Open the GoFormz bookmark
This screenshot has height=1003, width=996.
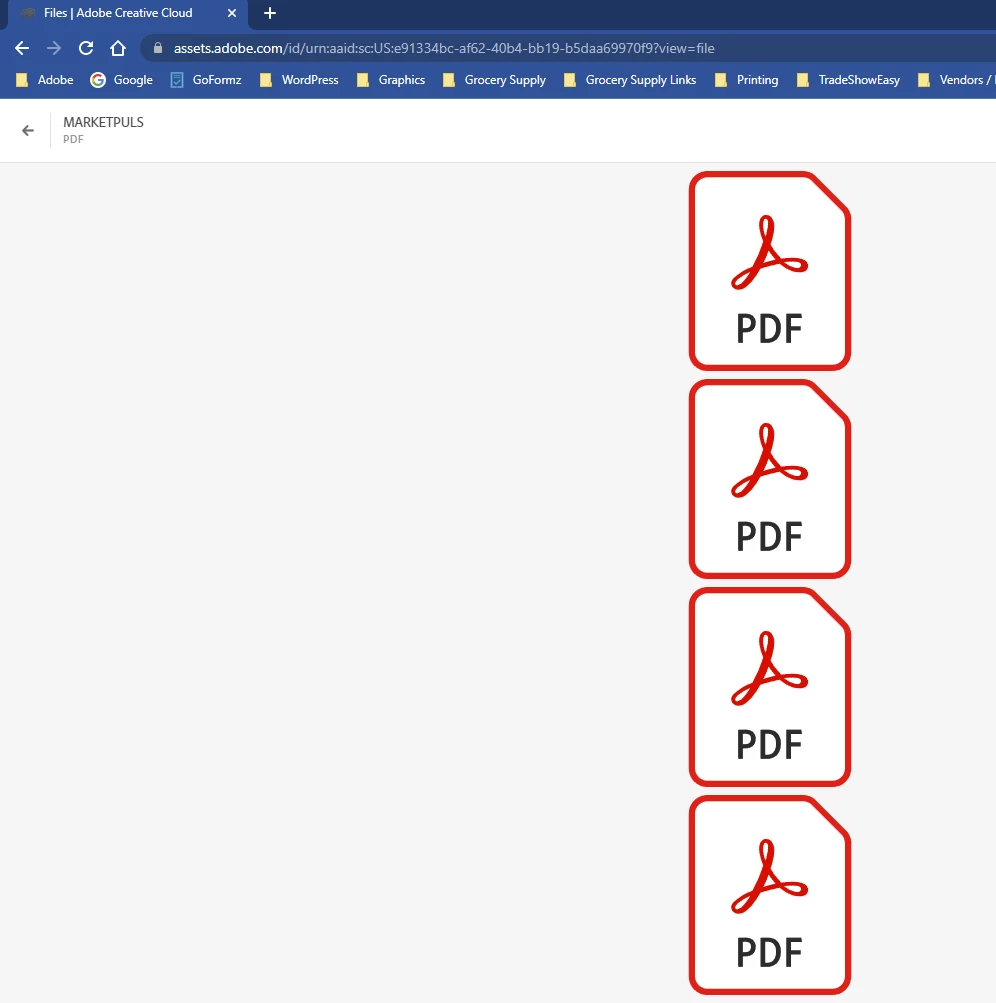(x=206, y=80)
